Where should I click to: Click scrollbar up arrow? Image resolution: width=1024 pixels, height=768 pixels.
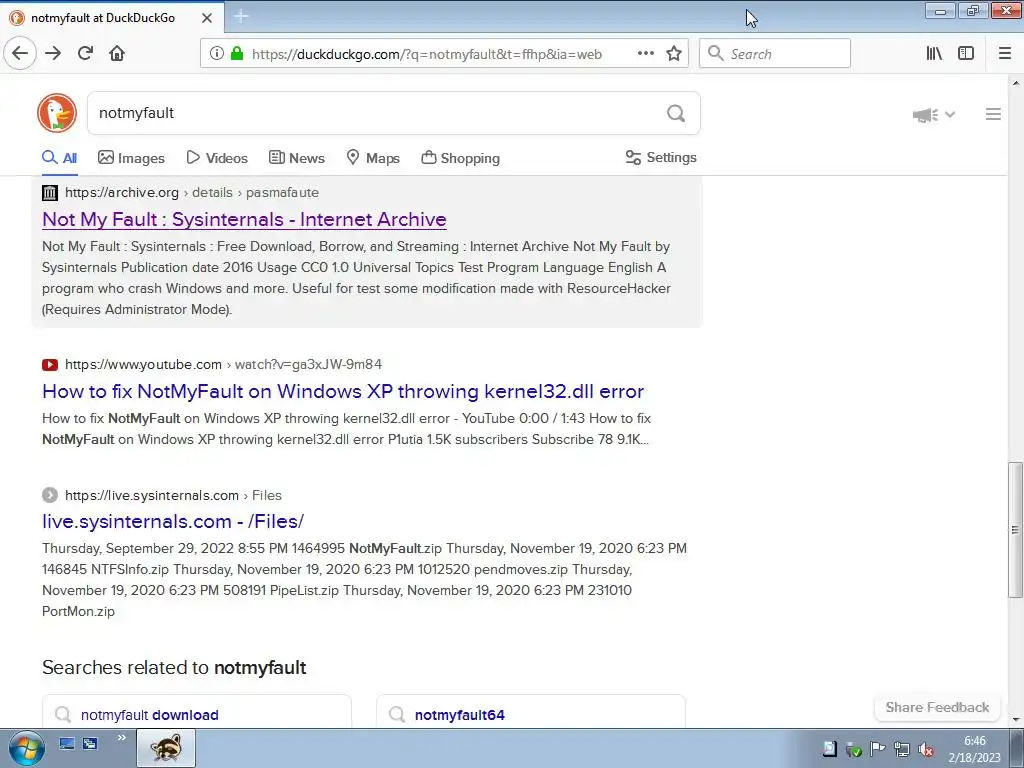tap(1015, 83)
